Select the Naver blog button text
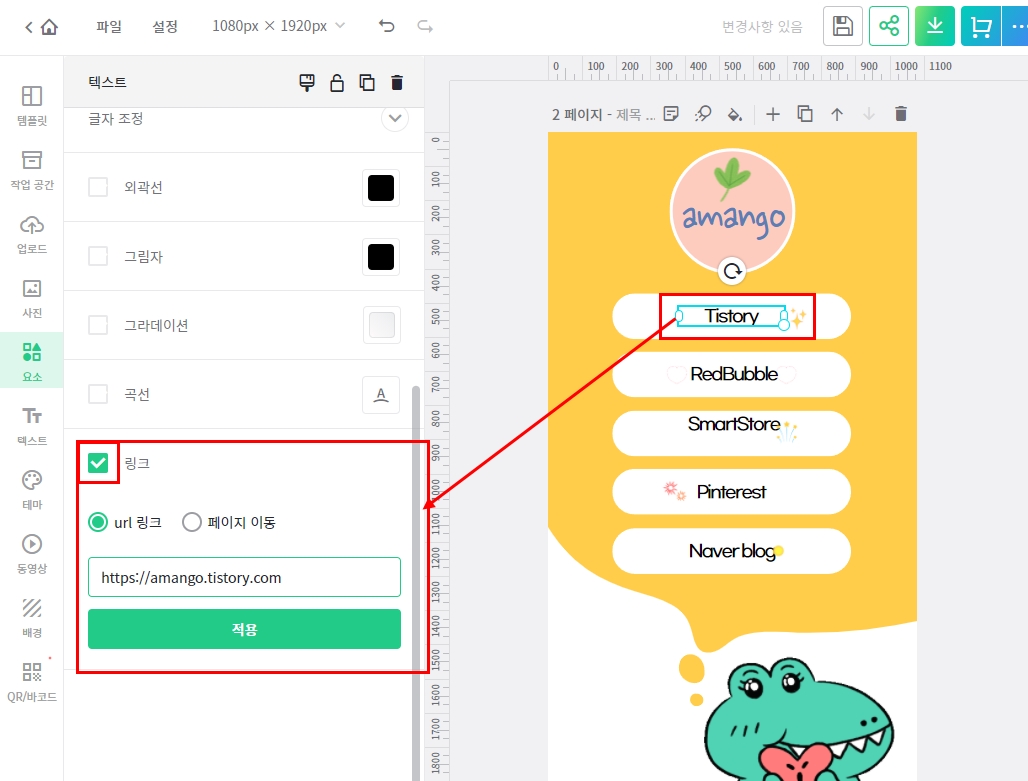The width and height of the screenshot is (1028, 781). 732,551
